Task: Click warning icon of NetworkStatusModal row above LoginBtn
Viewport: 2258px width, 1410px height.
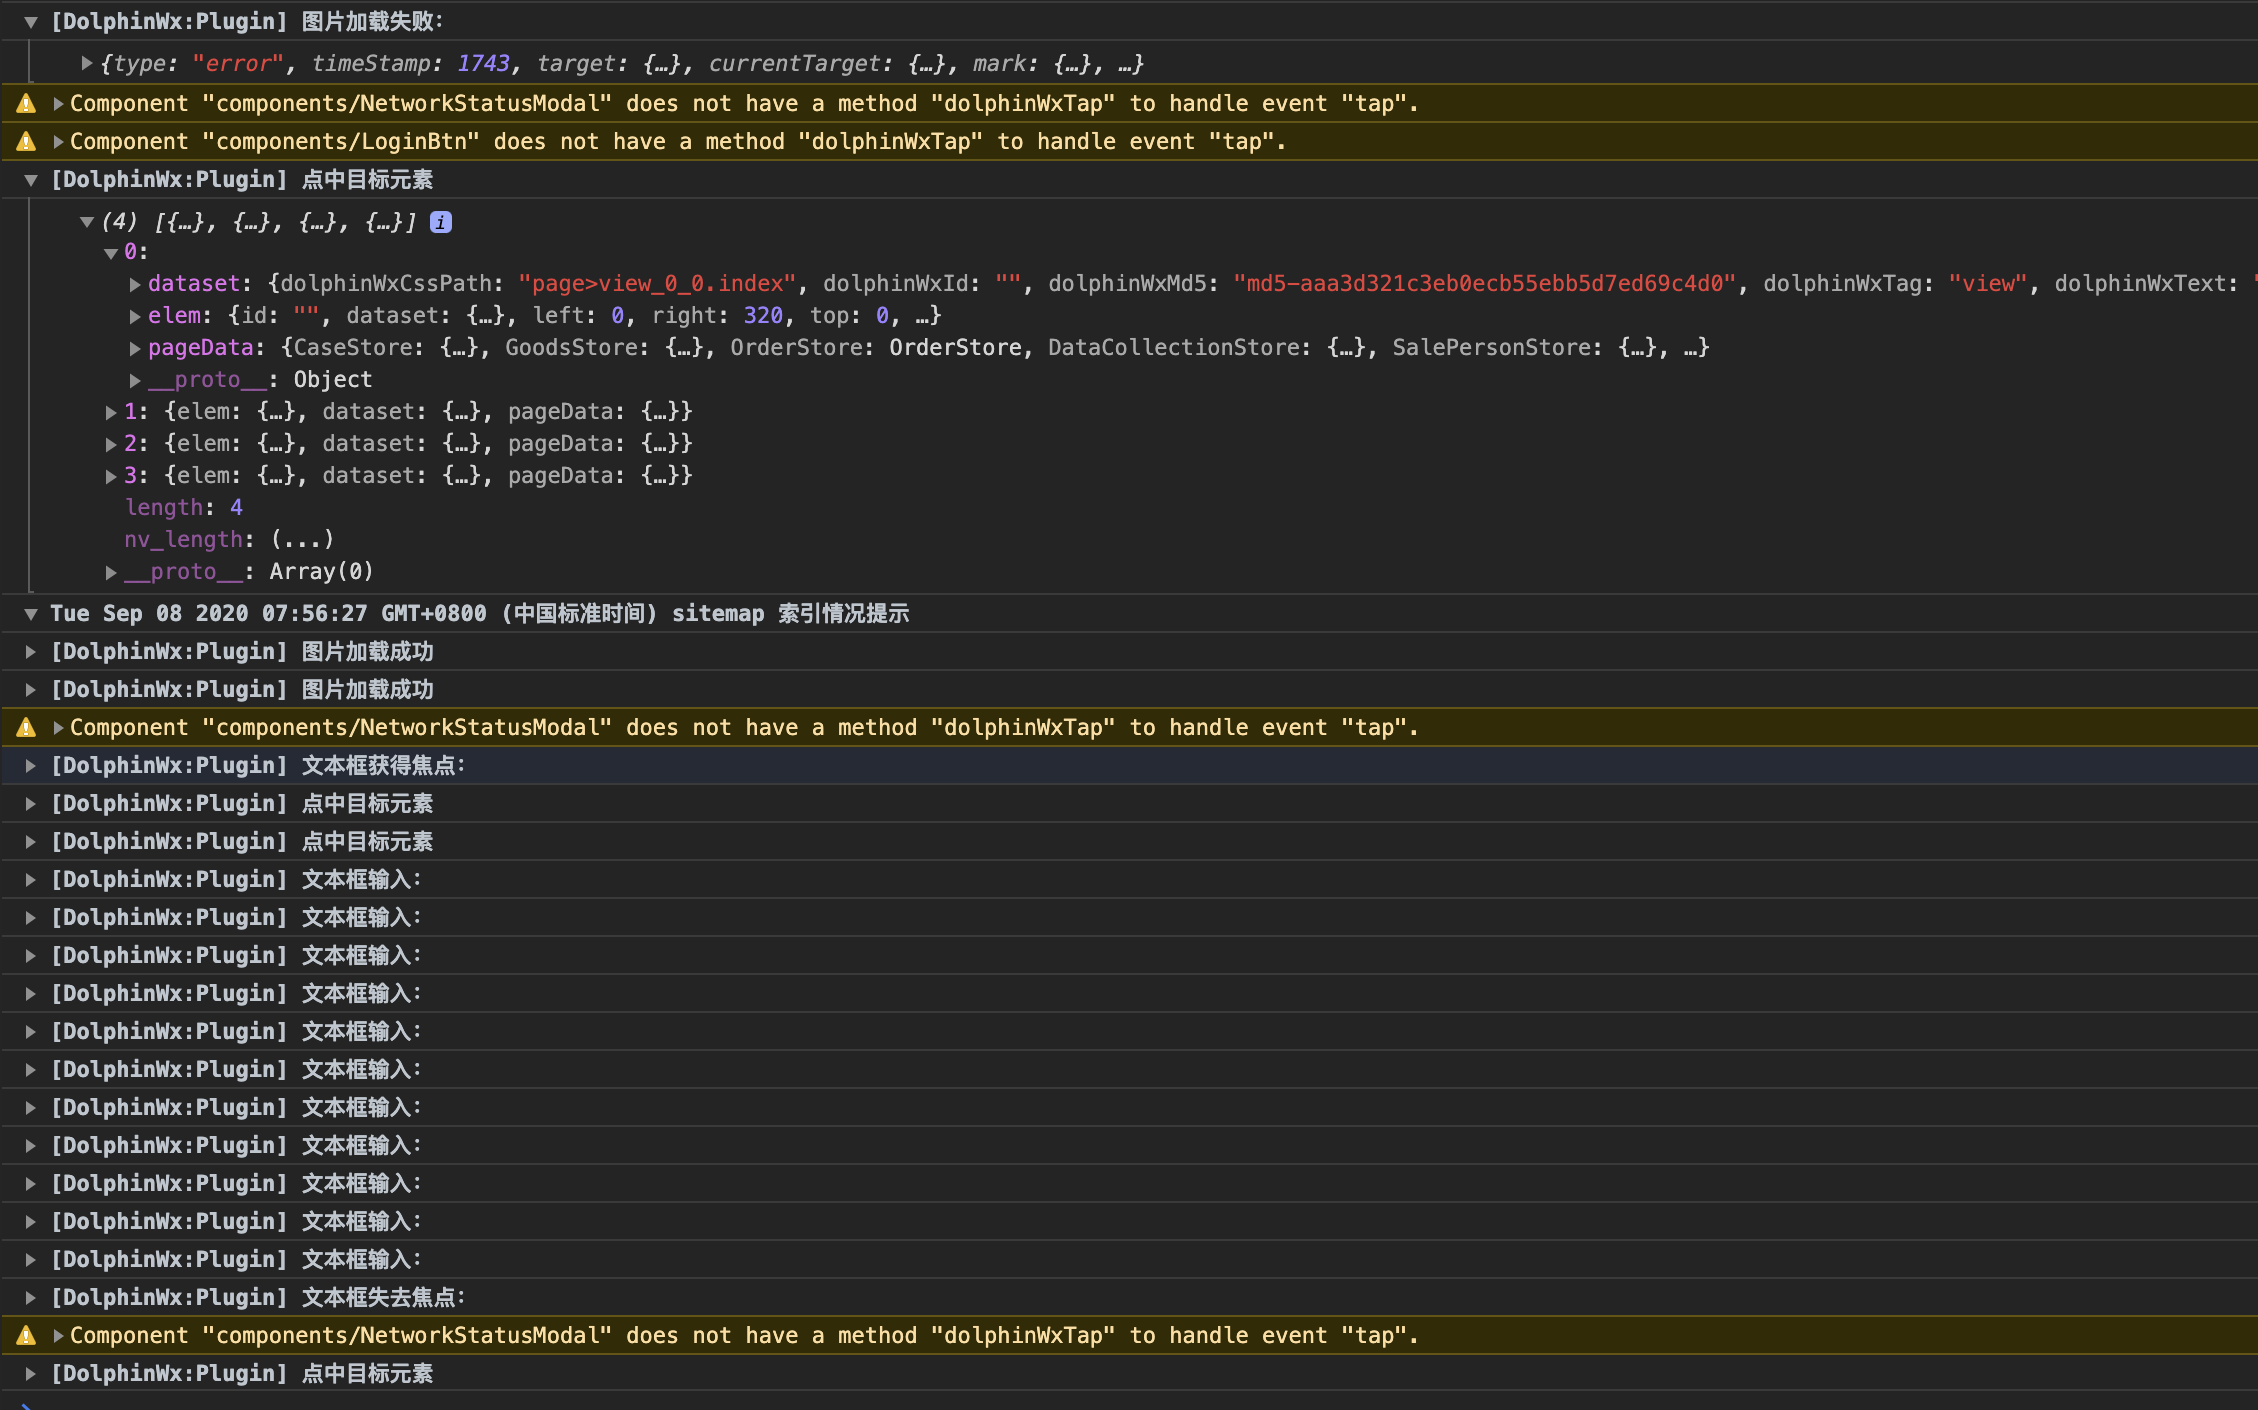Action: (26, 104)
